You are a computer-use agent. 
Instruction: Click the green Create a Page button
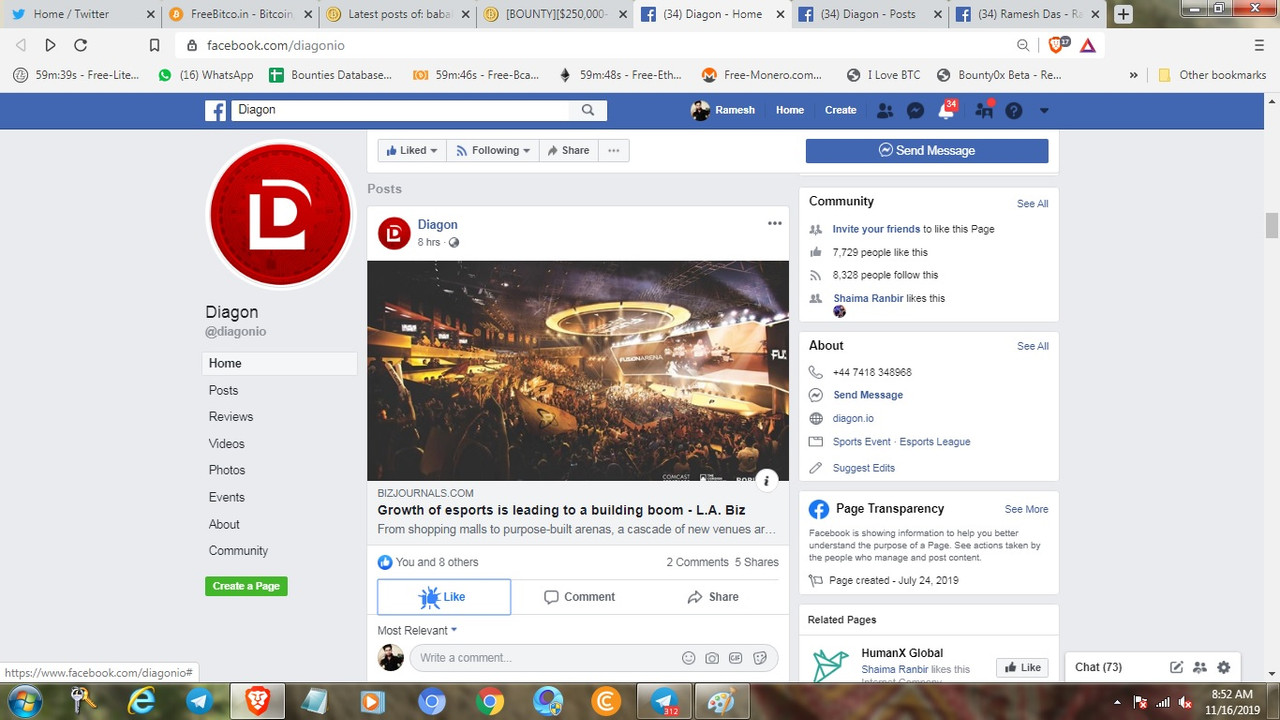246,586
